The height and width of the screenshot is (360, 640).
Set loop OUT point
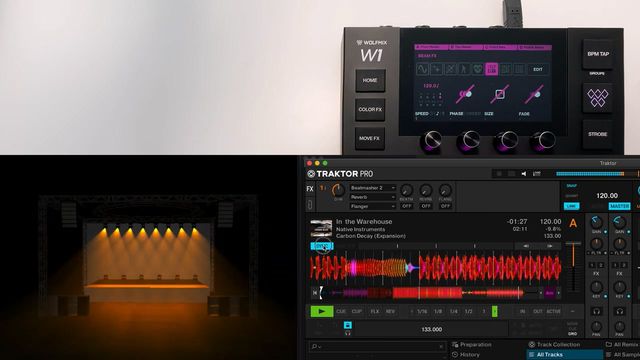coord(538,311)
